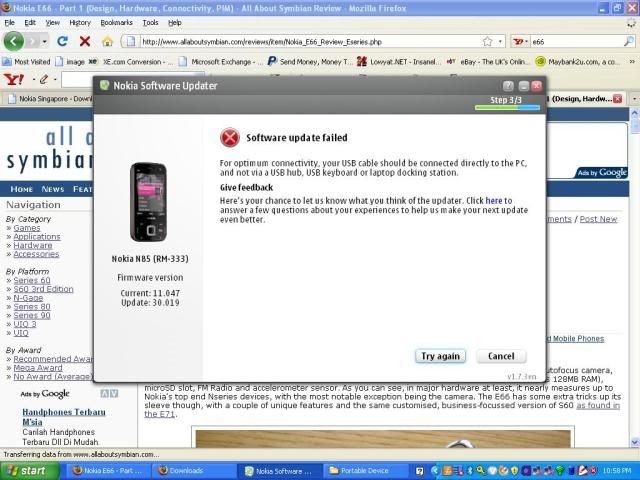The height and width of the screenshot is (480, 640).
Task: Click the red error icon in dialog
Action: point(230,137)
